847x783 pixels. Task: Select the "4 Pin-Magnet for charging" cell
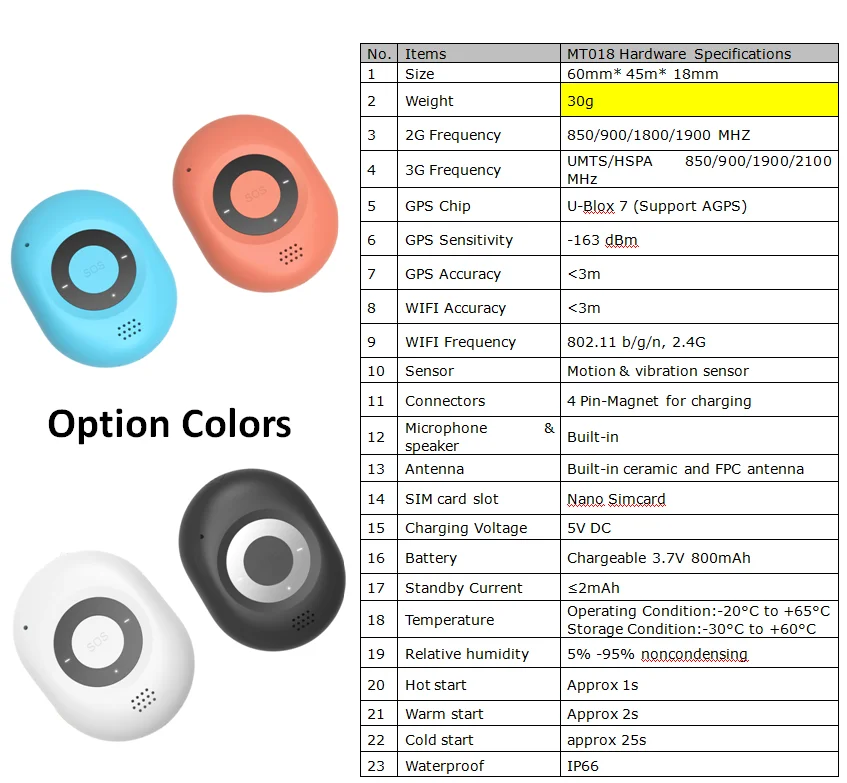(658, 401)
